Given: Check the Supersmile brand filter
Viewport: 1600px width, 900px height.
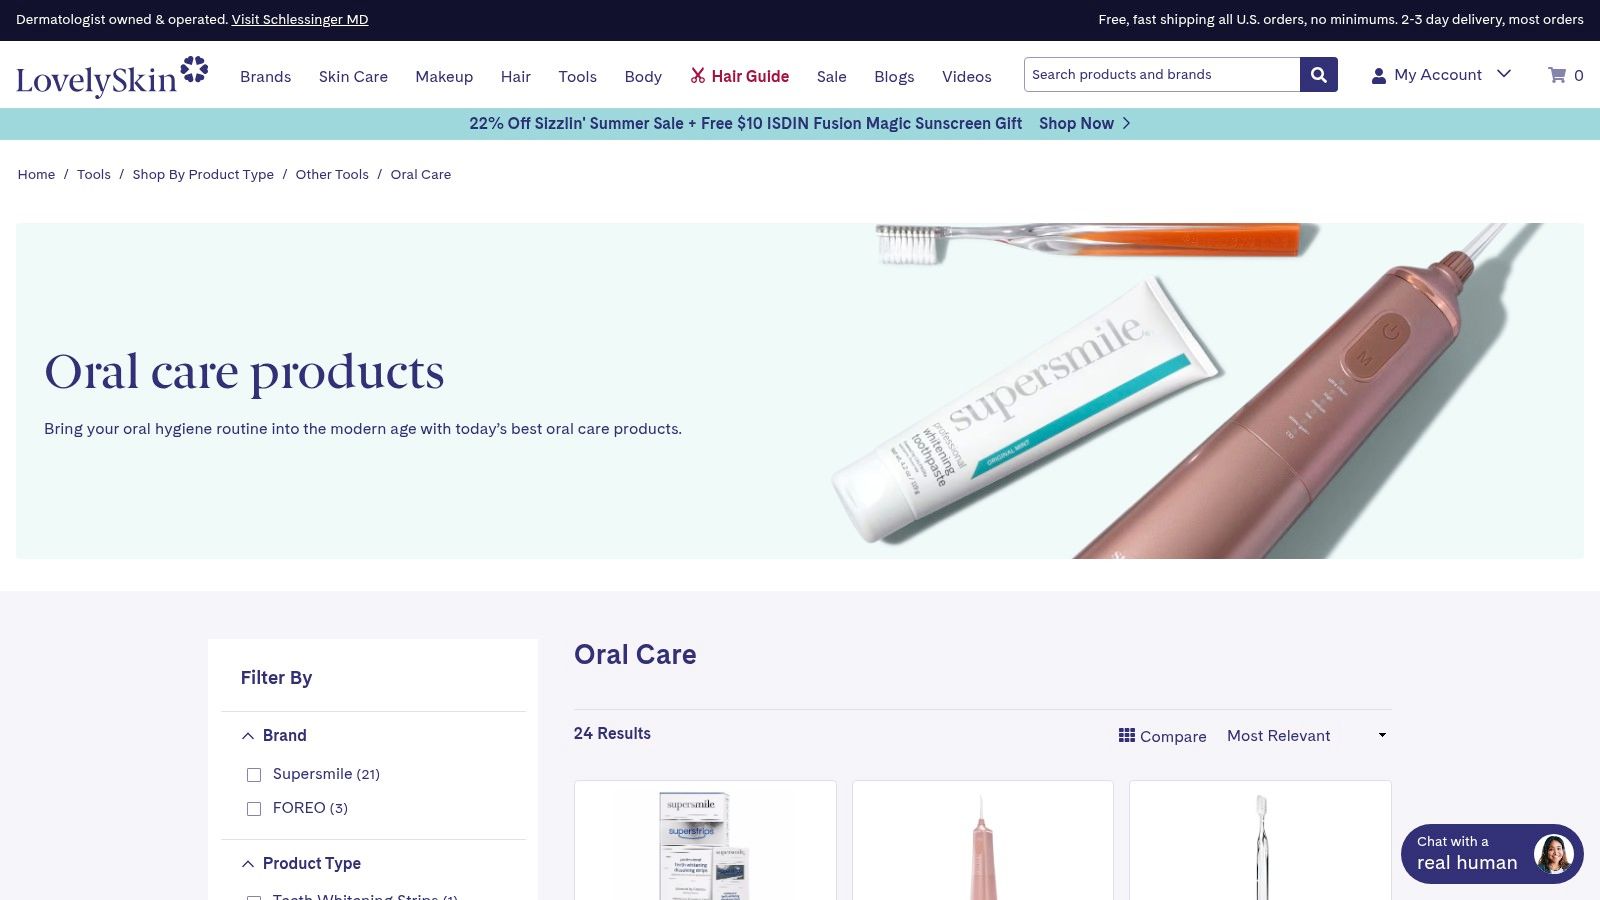Looking at the screenshot, I should point(254,775).
